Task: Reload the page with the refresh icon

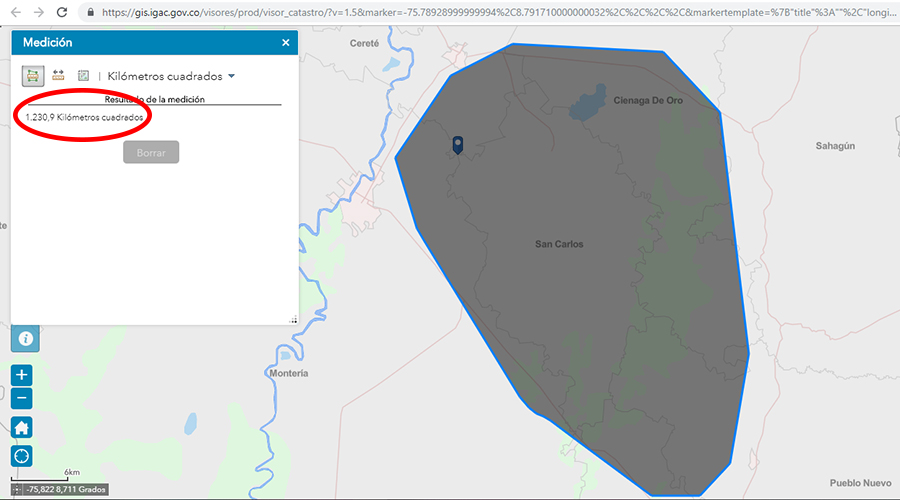Action: click(62, 12)
